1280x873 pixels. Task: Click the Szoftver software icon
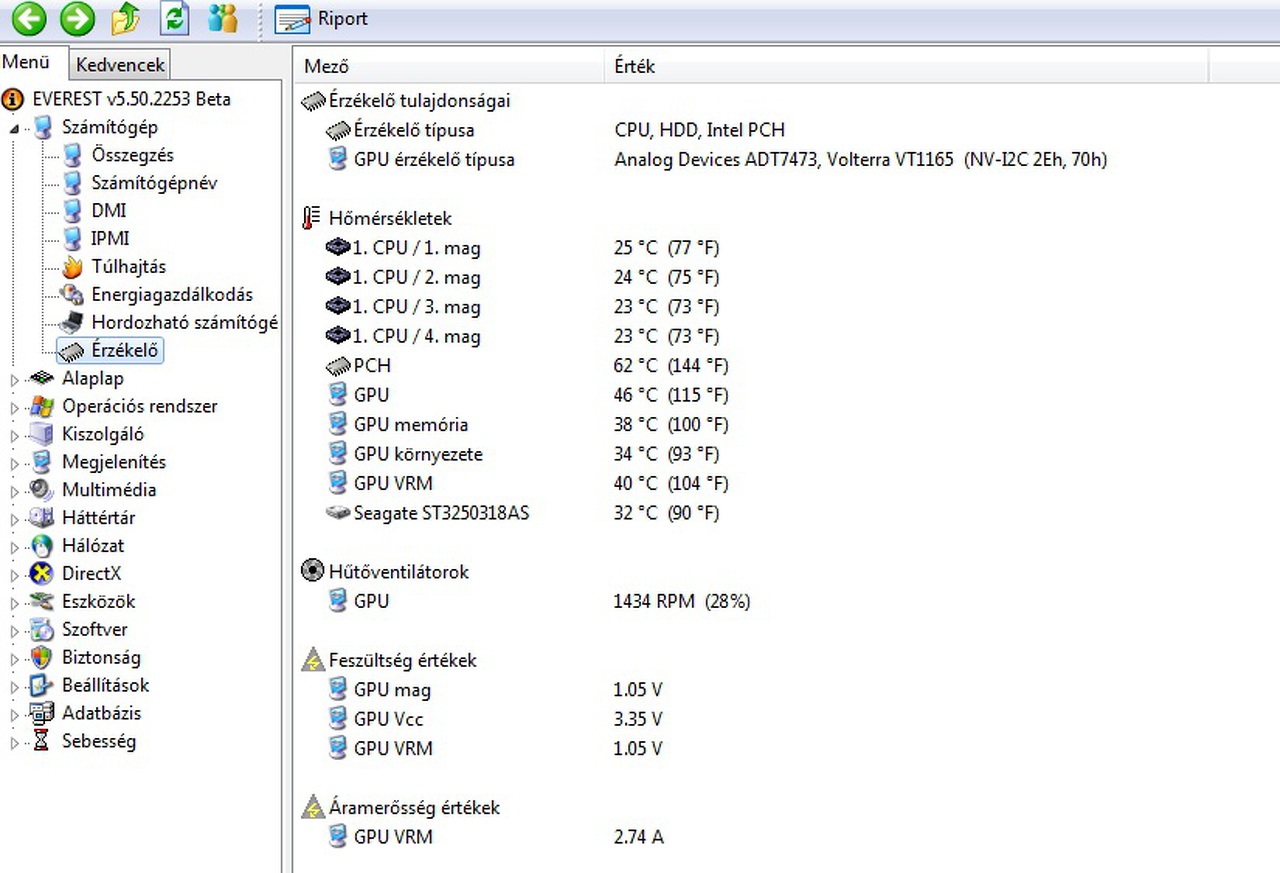[x=42, y=630]
